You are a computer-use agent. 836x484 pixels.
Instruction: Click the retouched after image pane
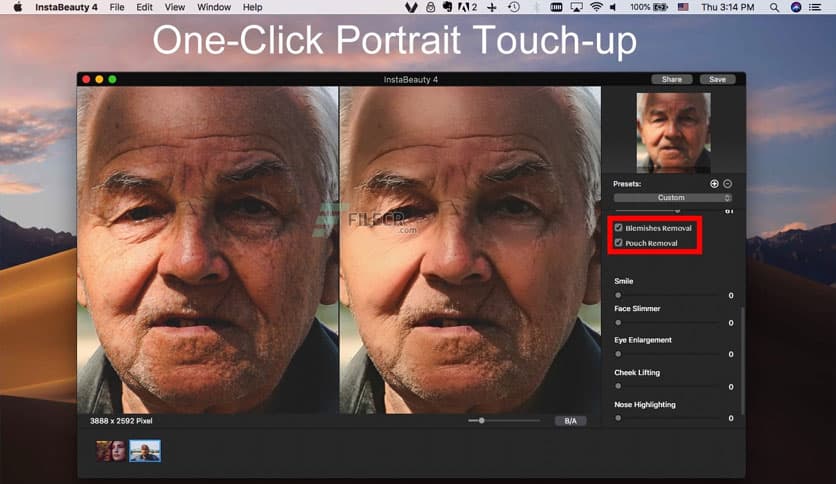click(x=470, y=250)
